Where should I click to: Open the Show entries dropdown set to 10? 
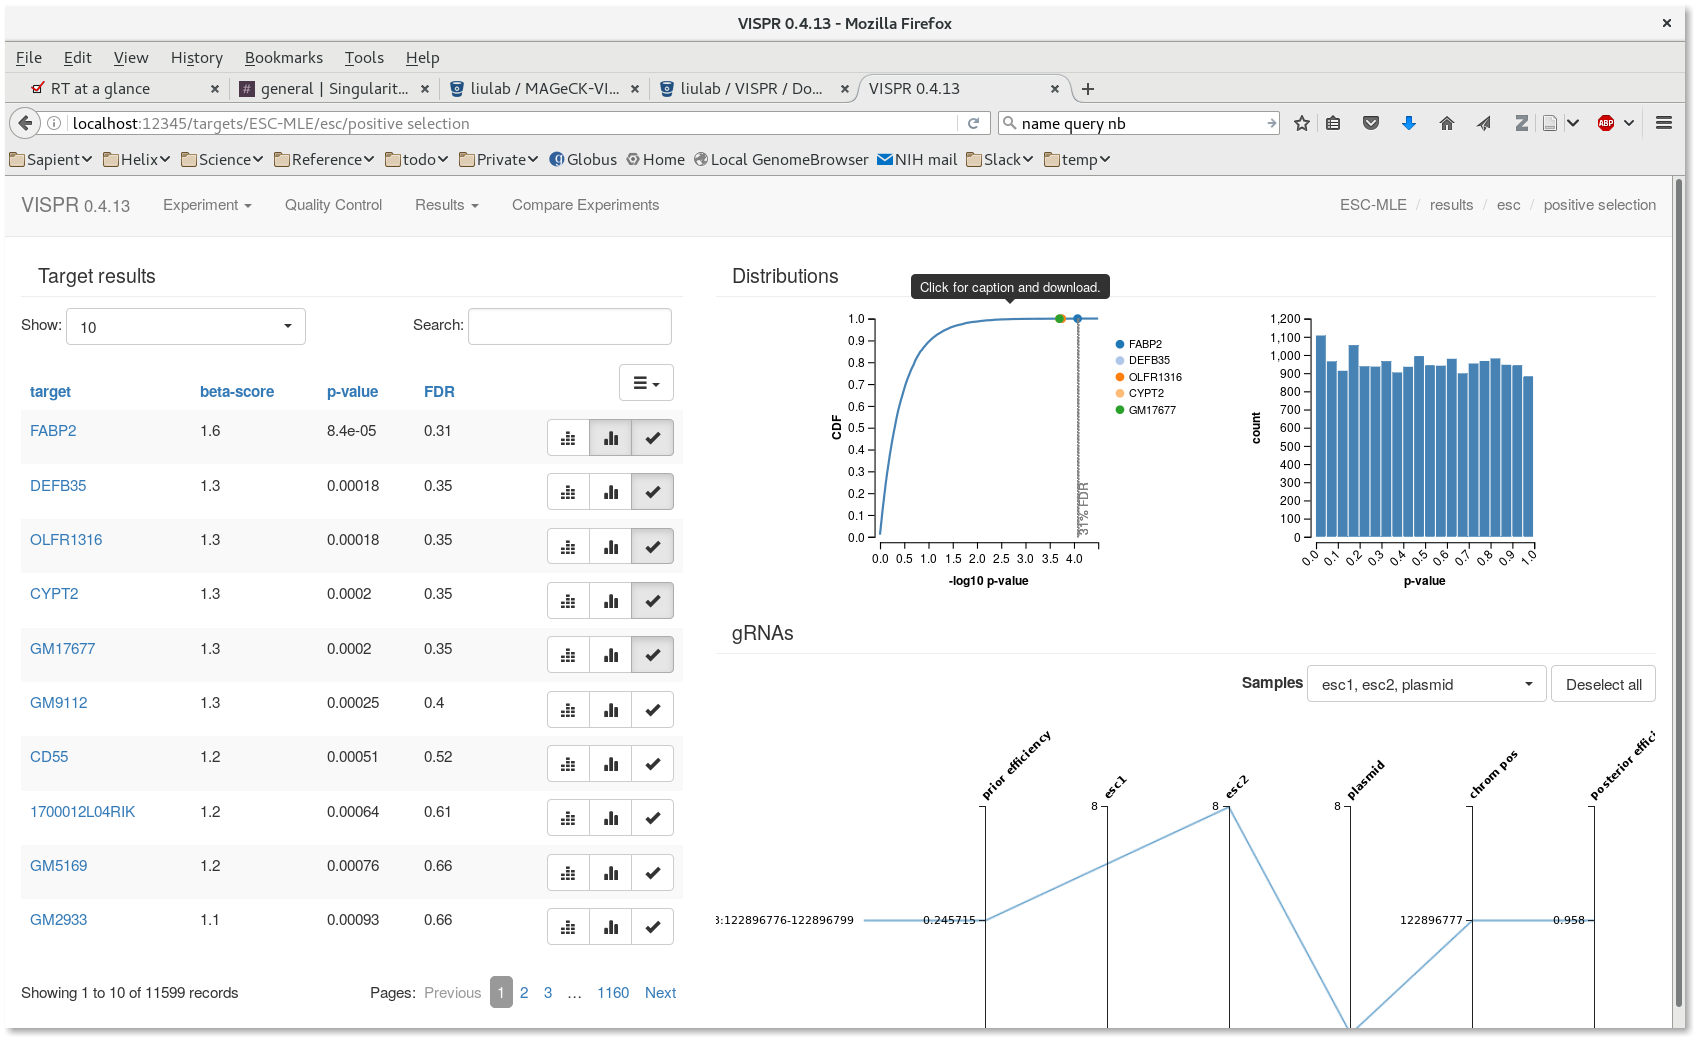tap(185, 326)
